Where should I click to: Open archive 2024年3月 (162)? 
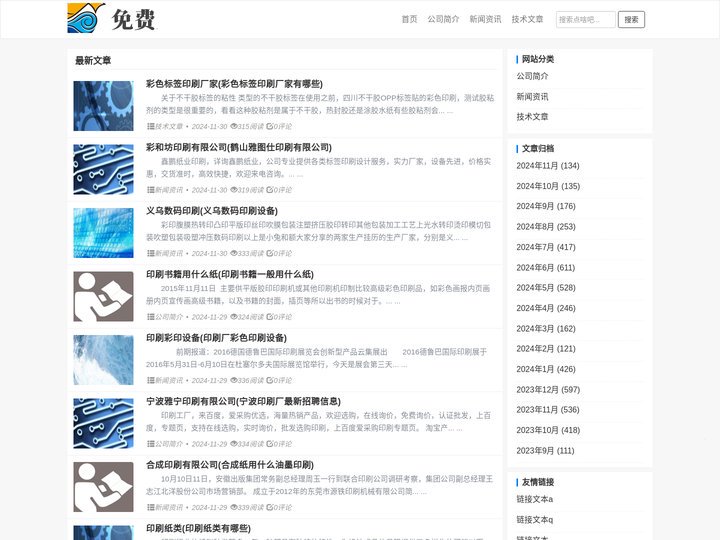coord(546,329)
